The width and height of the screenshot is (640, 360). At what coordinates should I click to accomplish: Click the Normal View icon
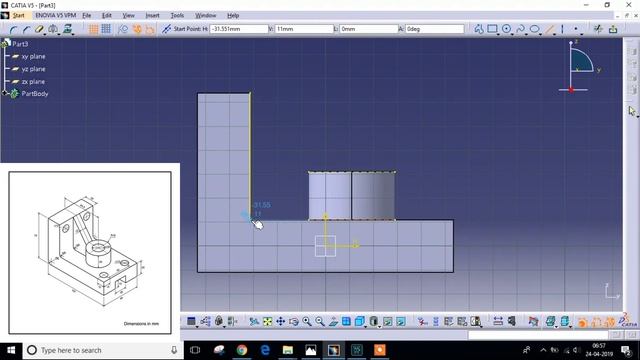coord(333,322)
